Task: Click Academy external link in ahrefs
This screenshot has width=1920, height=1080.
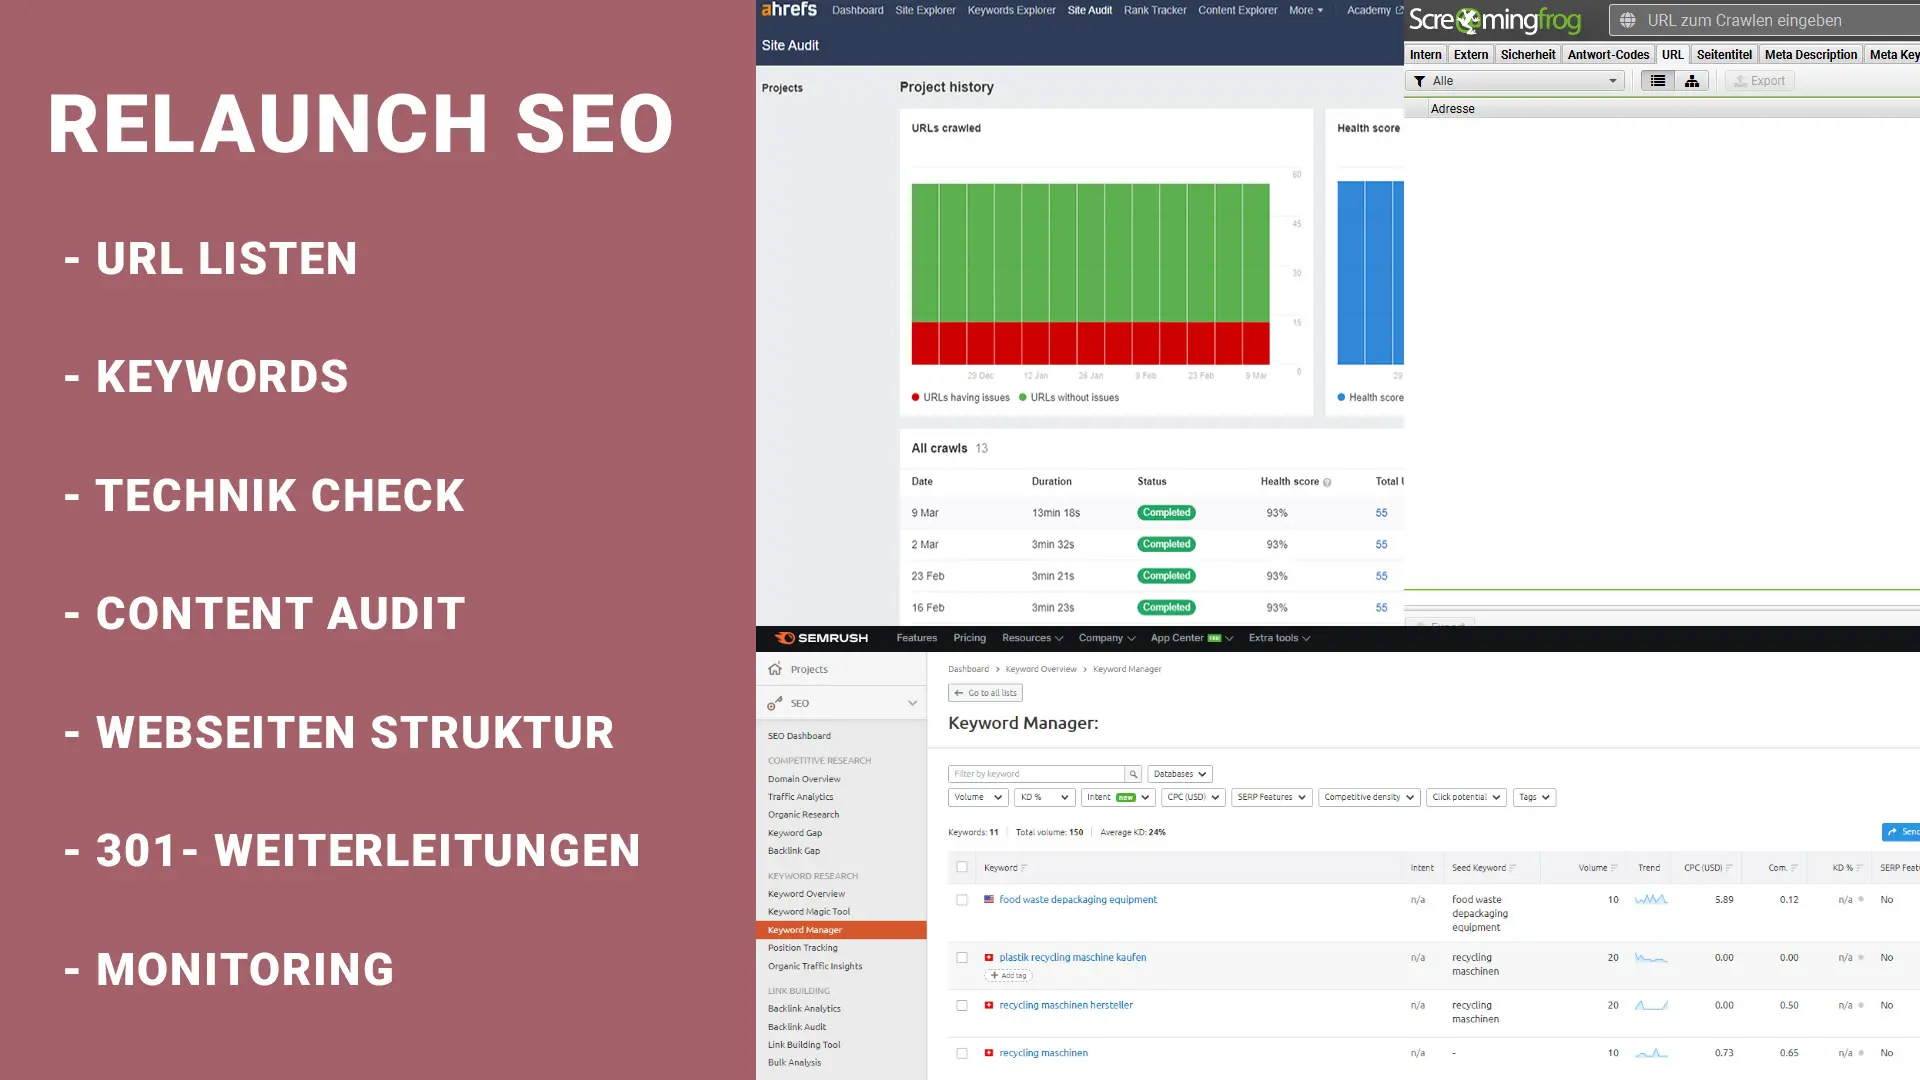Action: [x=1374, y=10]
